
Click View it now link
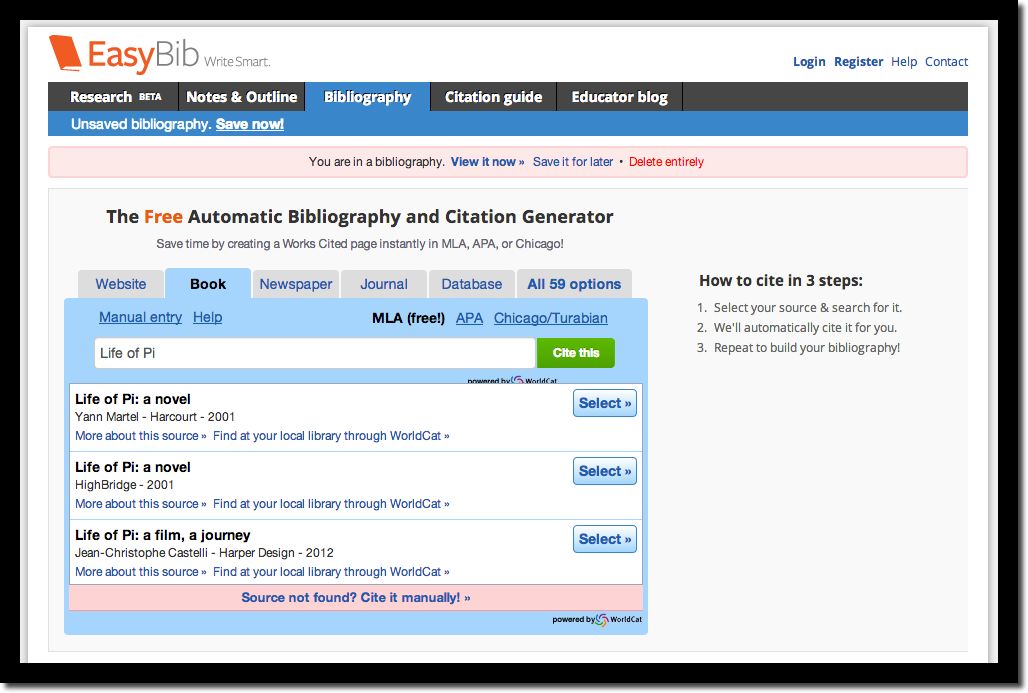click(487, 162)
